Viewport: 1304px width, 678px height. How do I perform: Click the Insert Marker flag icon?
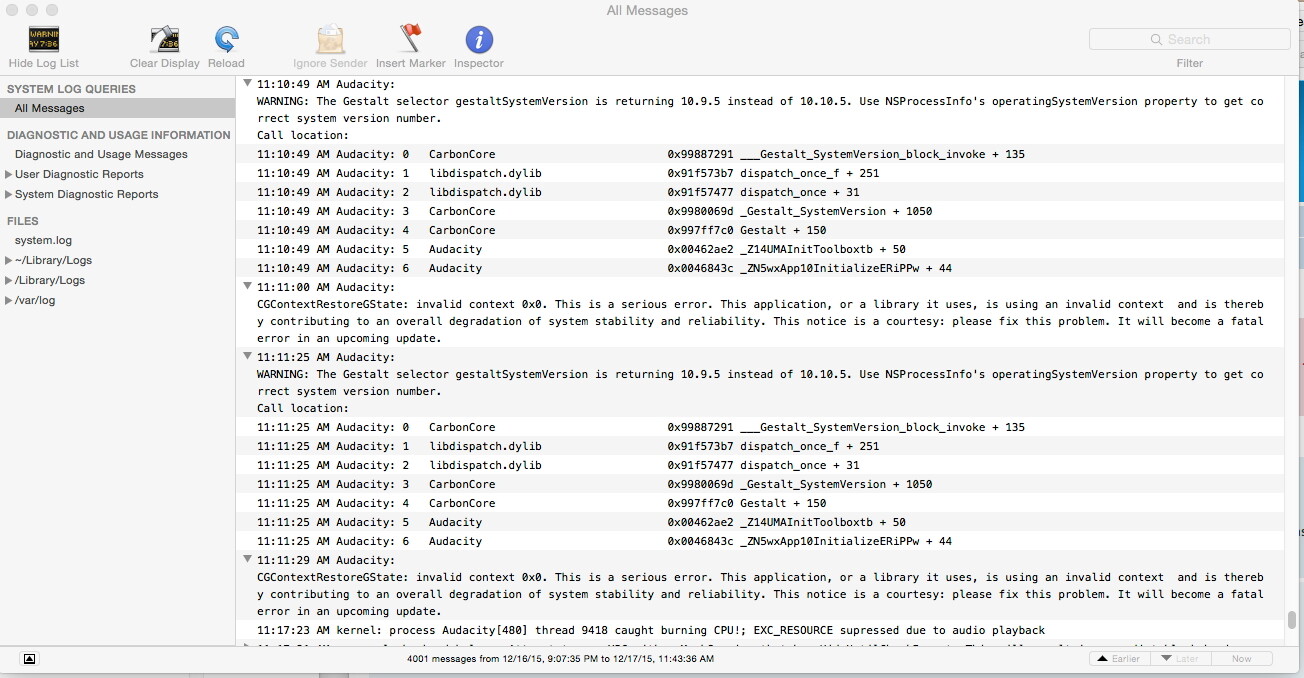[410, 39]
